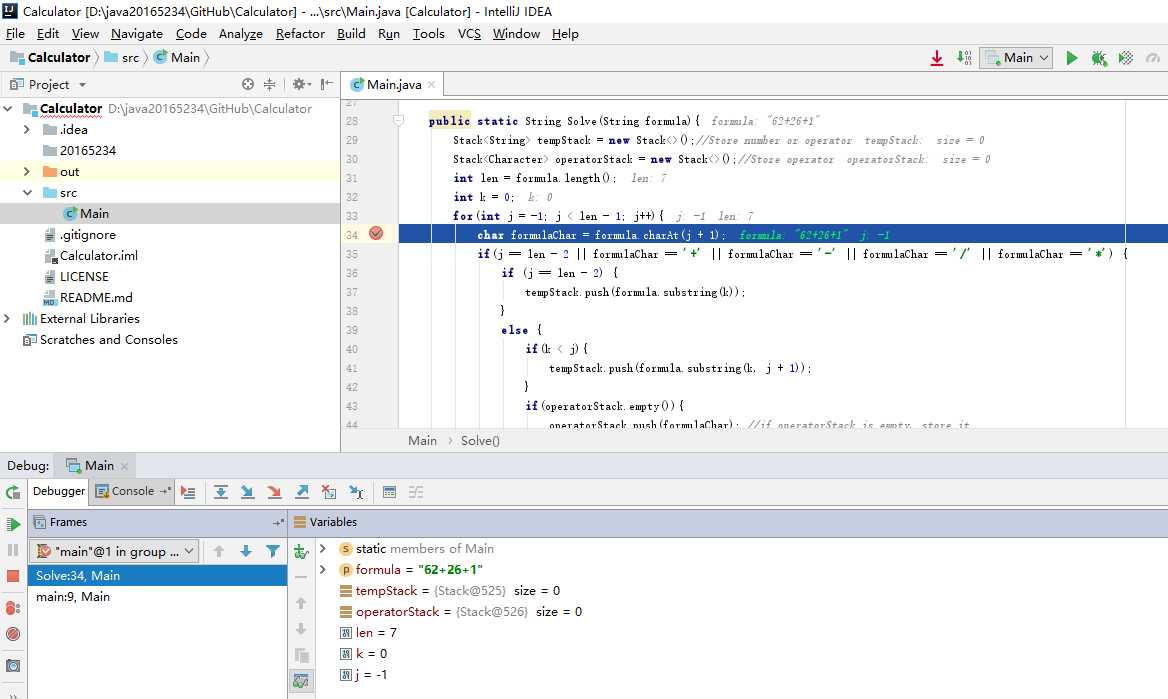
Task: Select the Solve:34, Main stack frame
Action: [157, 575]
